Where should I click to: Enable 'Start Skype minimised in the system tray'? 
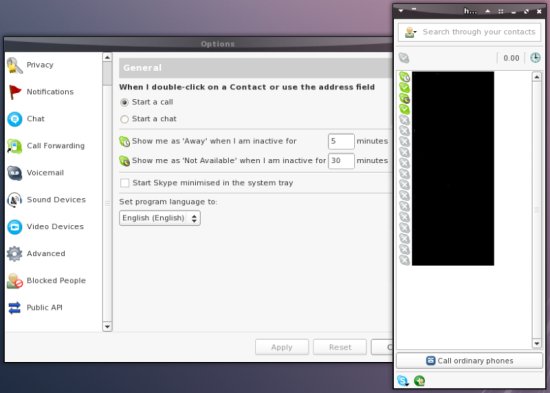pyautogui.click(x=125, y=183)
